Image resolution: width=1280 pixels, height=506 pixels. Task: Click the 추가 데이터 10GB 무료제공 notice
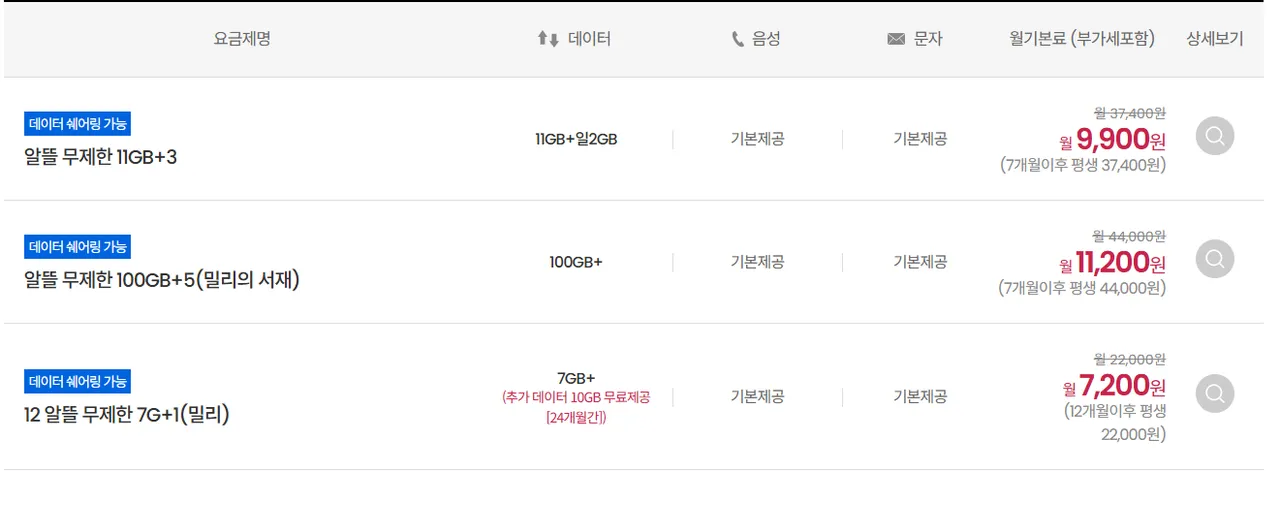[576, 397]
